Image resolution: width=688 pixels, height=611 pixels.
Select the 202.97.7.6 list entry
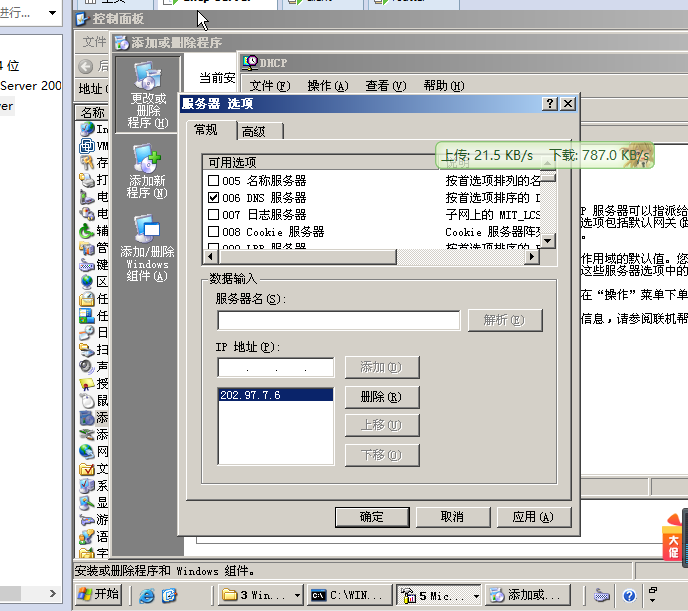(276, 395)
